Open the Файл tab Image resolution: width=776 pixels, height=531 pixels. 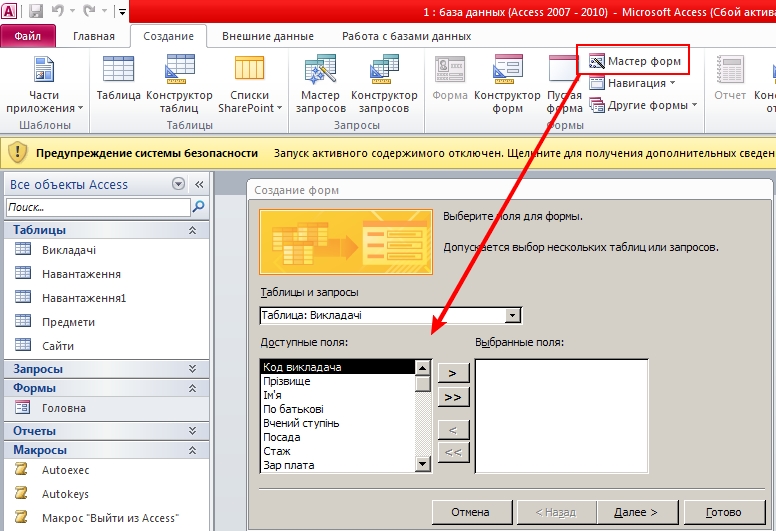point(28,36)
